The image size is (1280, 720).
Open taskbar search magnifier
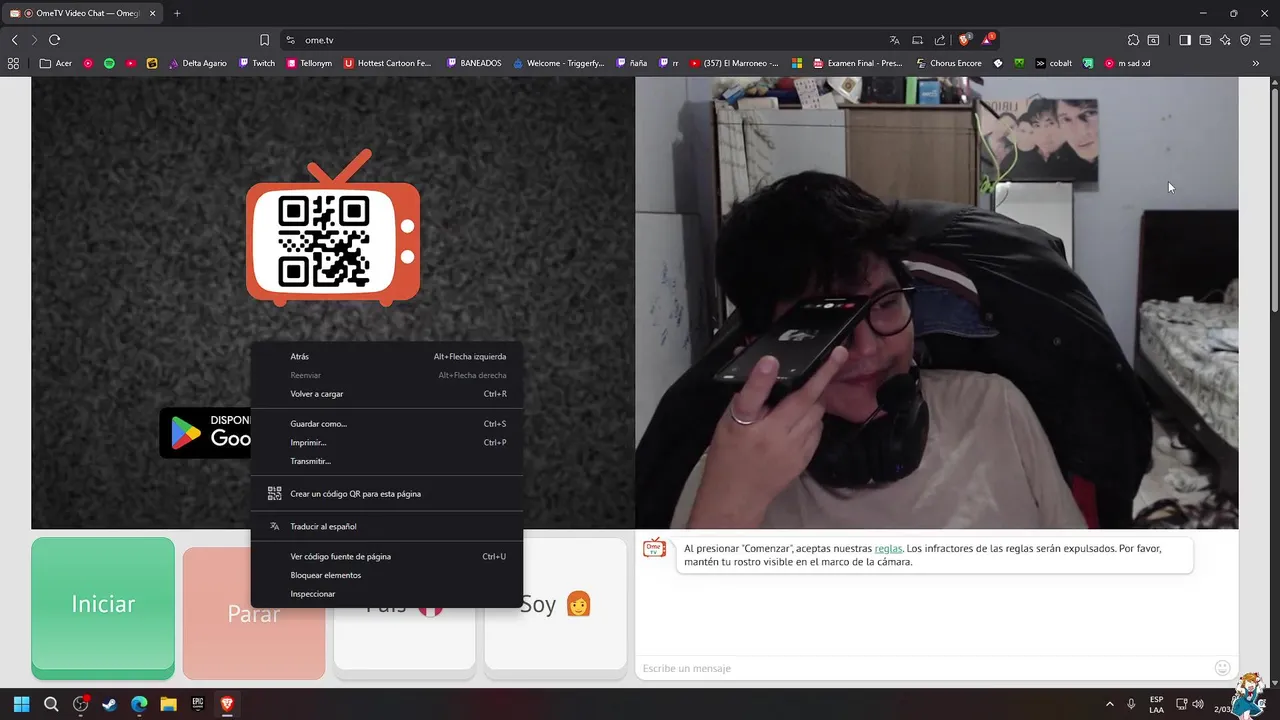coord(51,704)
